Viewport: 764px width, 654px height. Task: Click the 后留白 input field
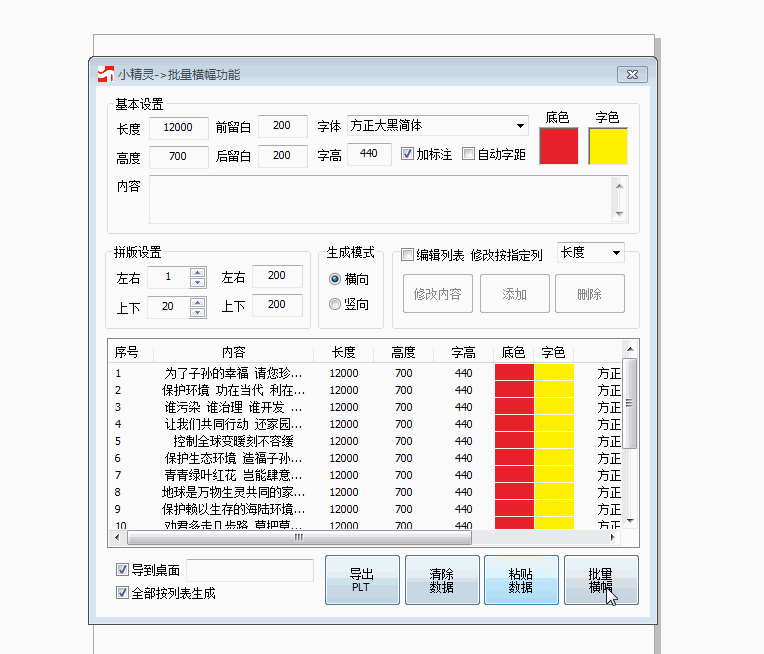click(x=283, y=156)
